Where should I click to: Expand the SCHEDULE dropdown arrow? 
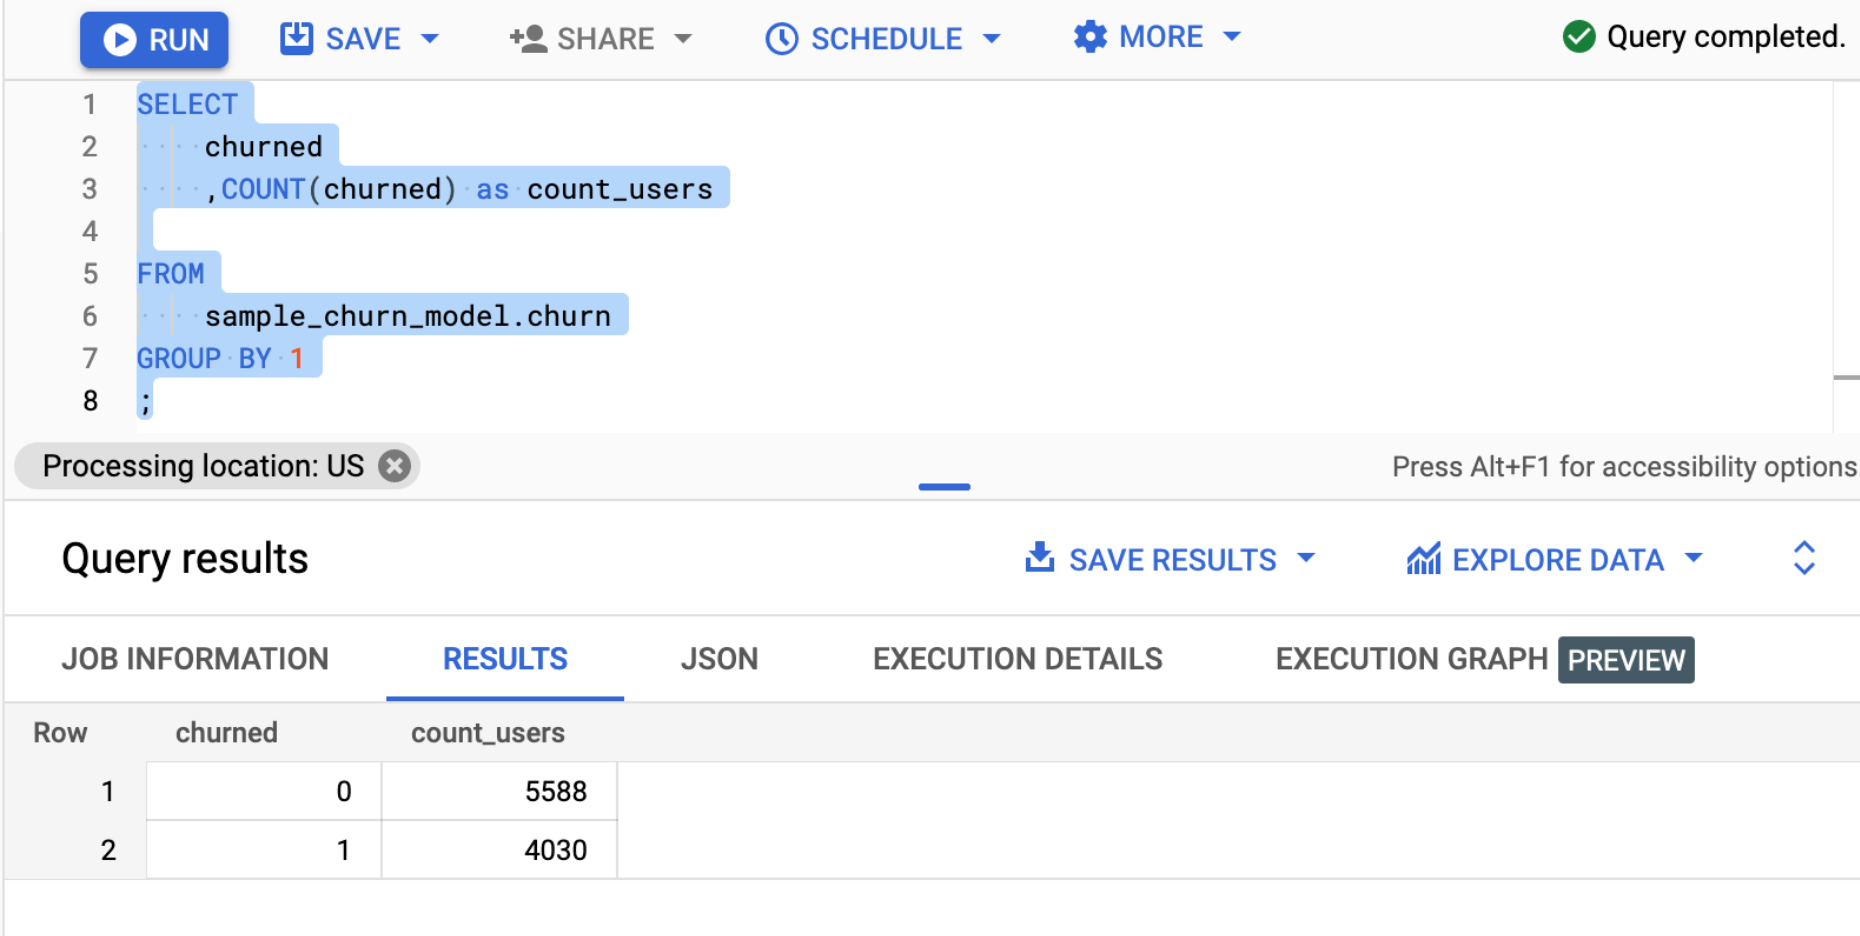click(x=992, y=39)
